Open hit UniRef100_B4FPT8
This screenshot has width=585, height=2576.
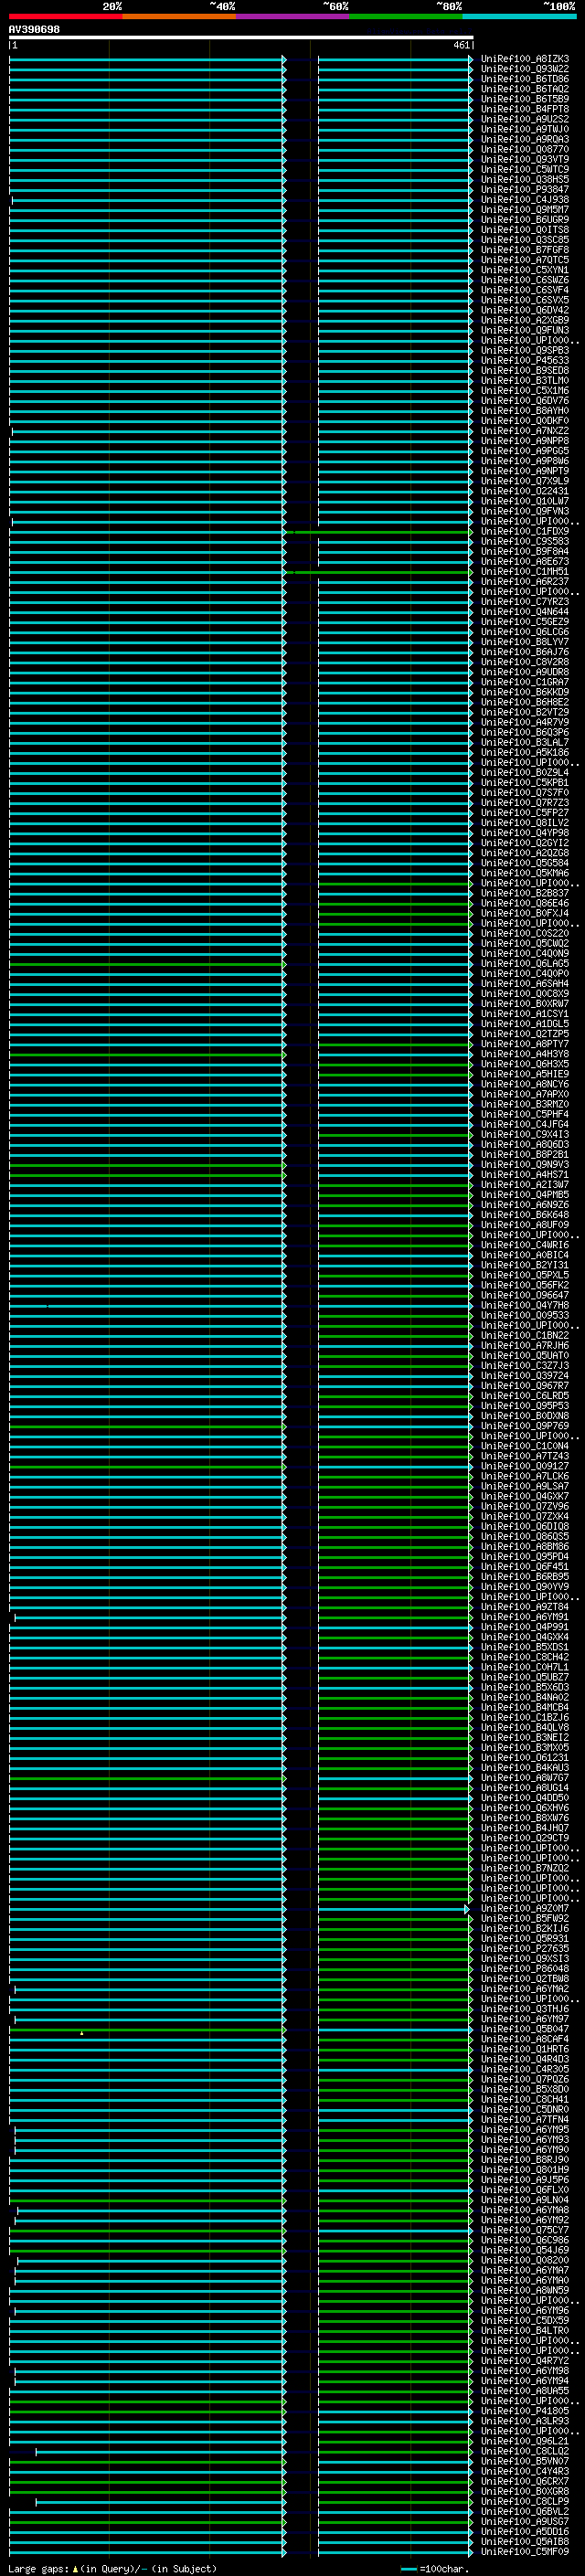click(525, 109)
